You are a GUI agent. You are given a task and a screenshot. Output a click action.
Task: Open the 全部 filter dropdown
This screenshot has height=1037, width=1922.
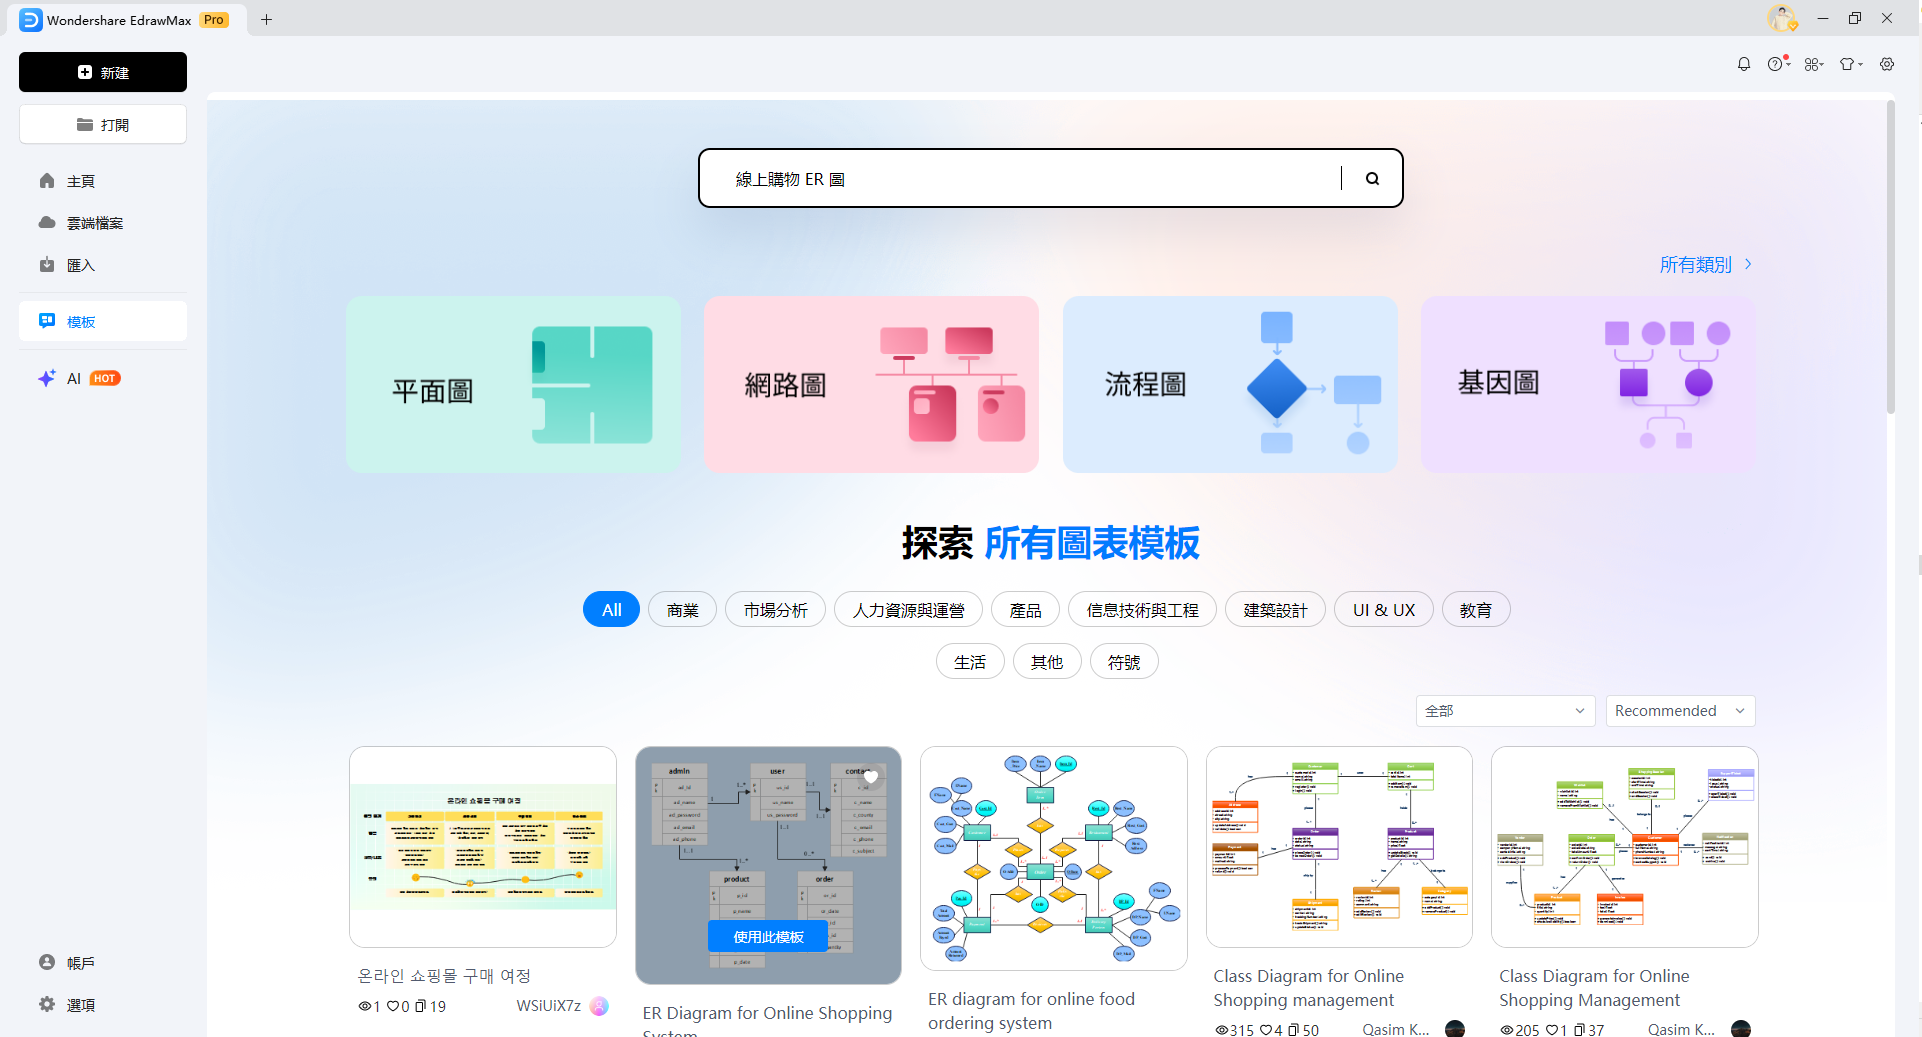[1505, 710]
